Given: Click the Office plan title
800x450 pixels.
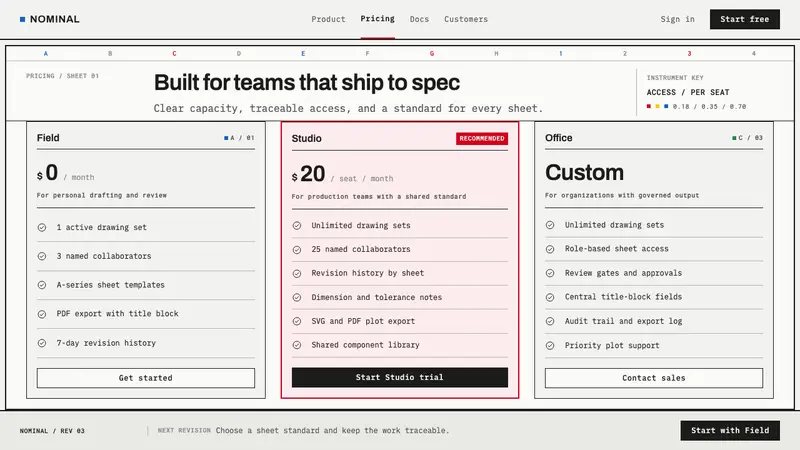Looking at the screenshot, I should point(559,138).
